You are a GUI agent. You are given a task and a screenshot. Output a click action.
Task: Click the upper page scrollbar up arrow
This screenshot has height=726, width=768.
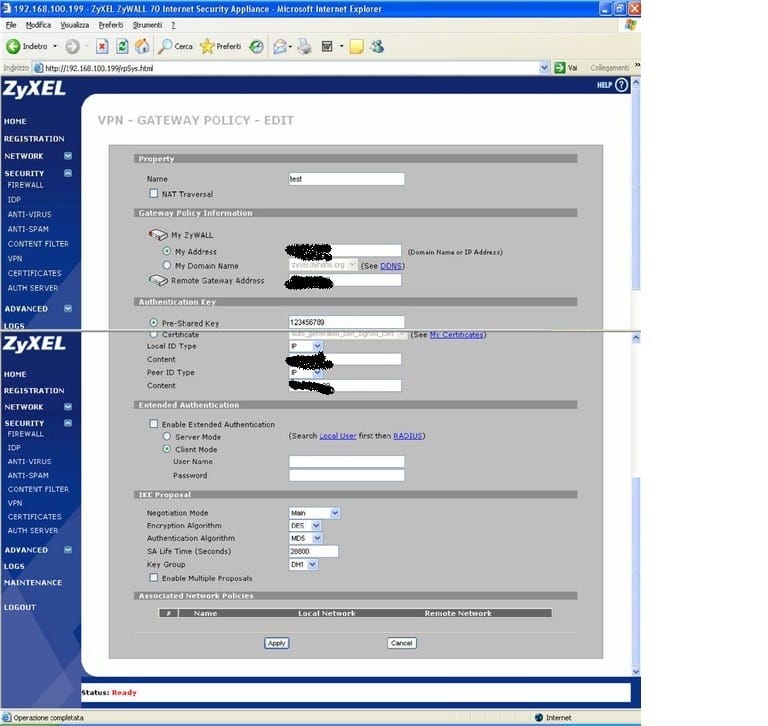(x=636, y=83)
